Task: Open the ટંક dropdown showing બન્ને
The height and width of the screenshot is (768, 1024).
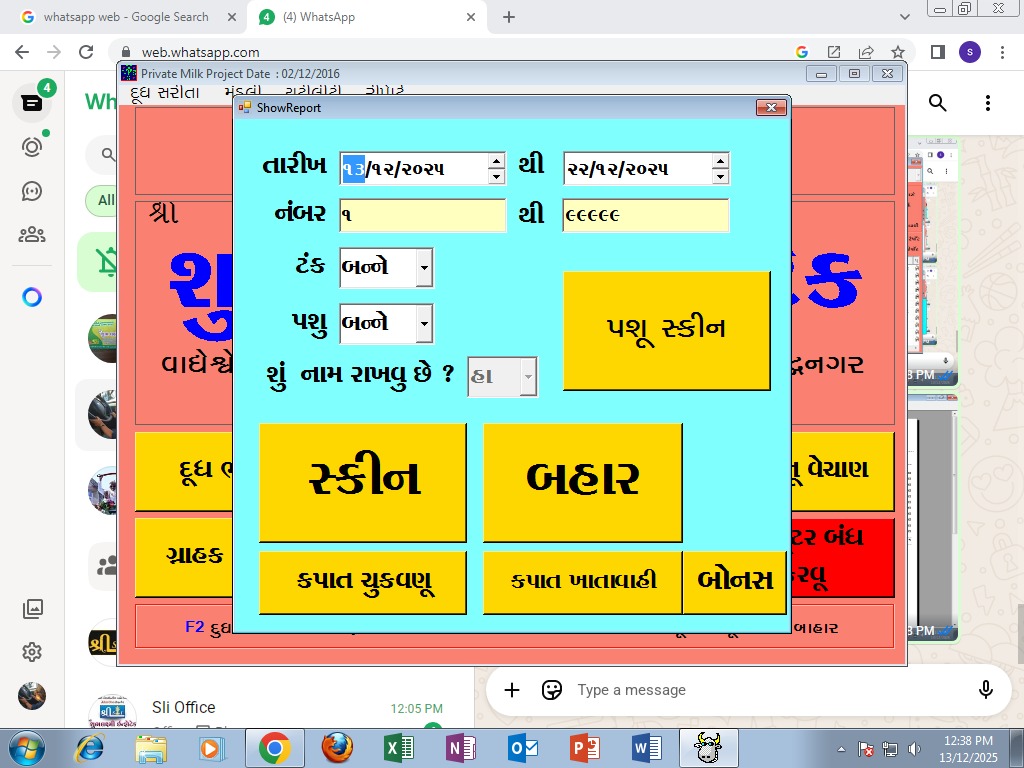Action: click(x=425, y=267)
